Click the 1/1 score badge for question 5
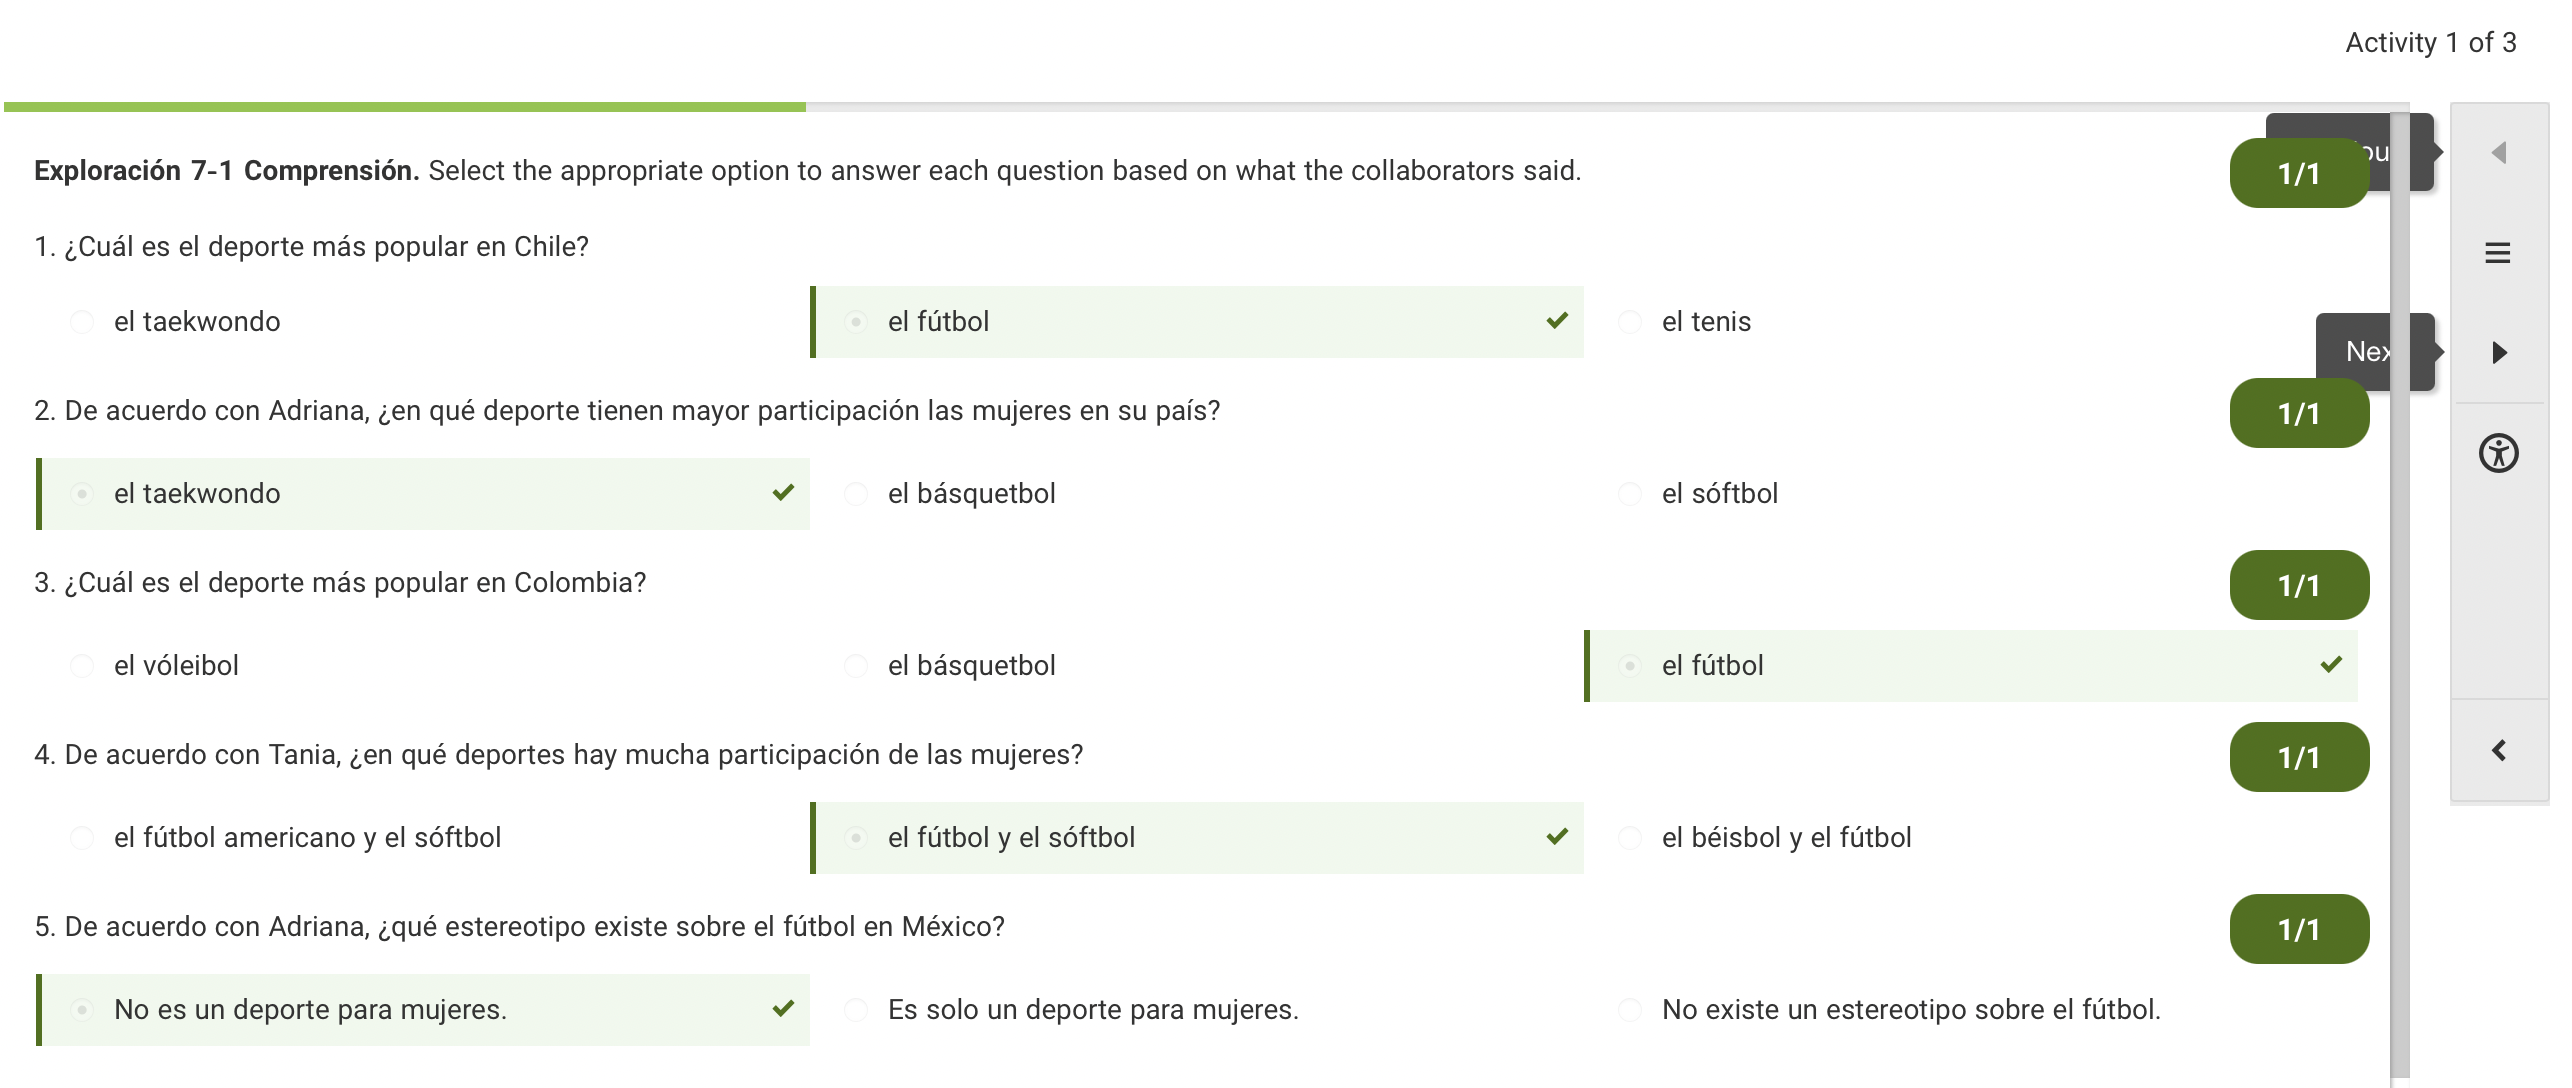Screen dimensions: 2572x1088 (2299, 929)
